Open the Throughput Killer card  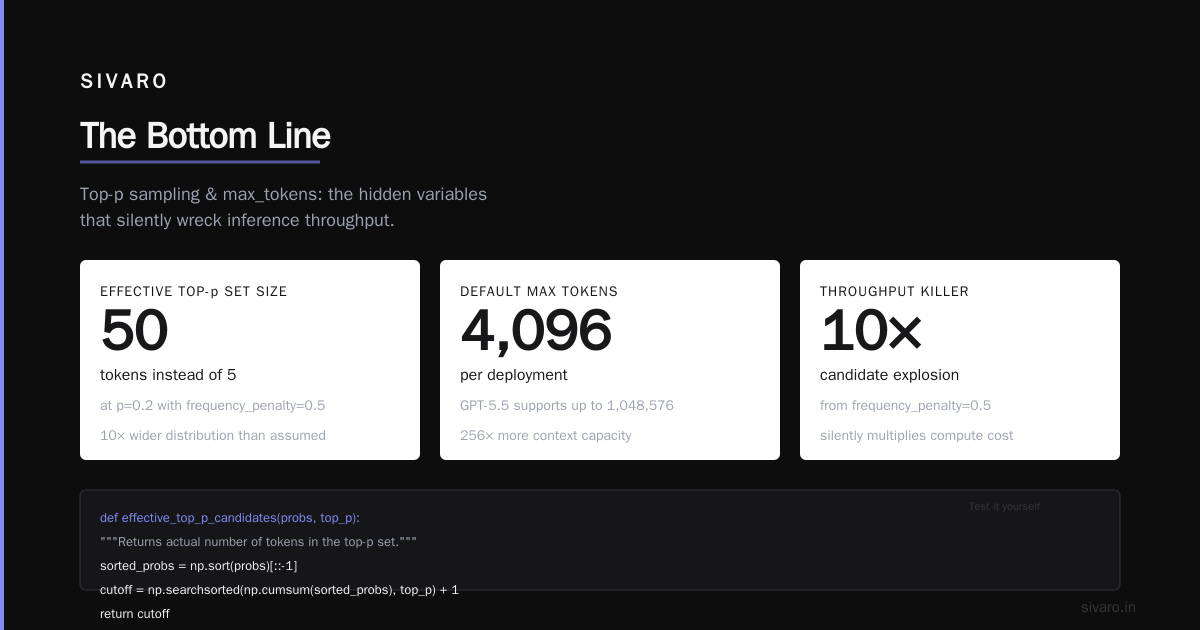(960, 360)
